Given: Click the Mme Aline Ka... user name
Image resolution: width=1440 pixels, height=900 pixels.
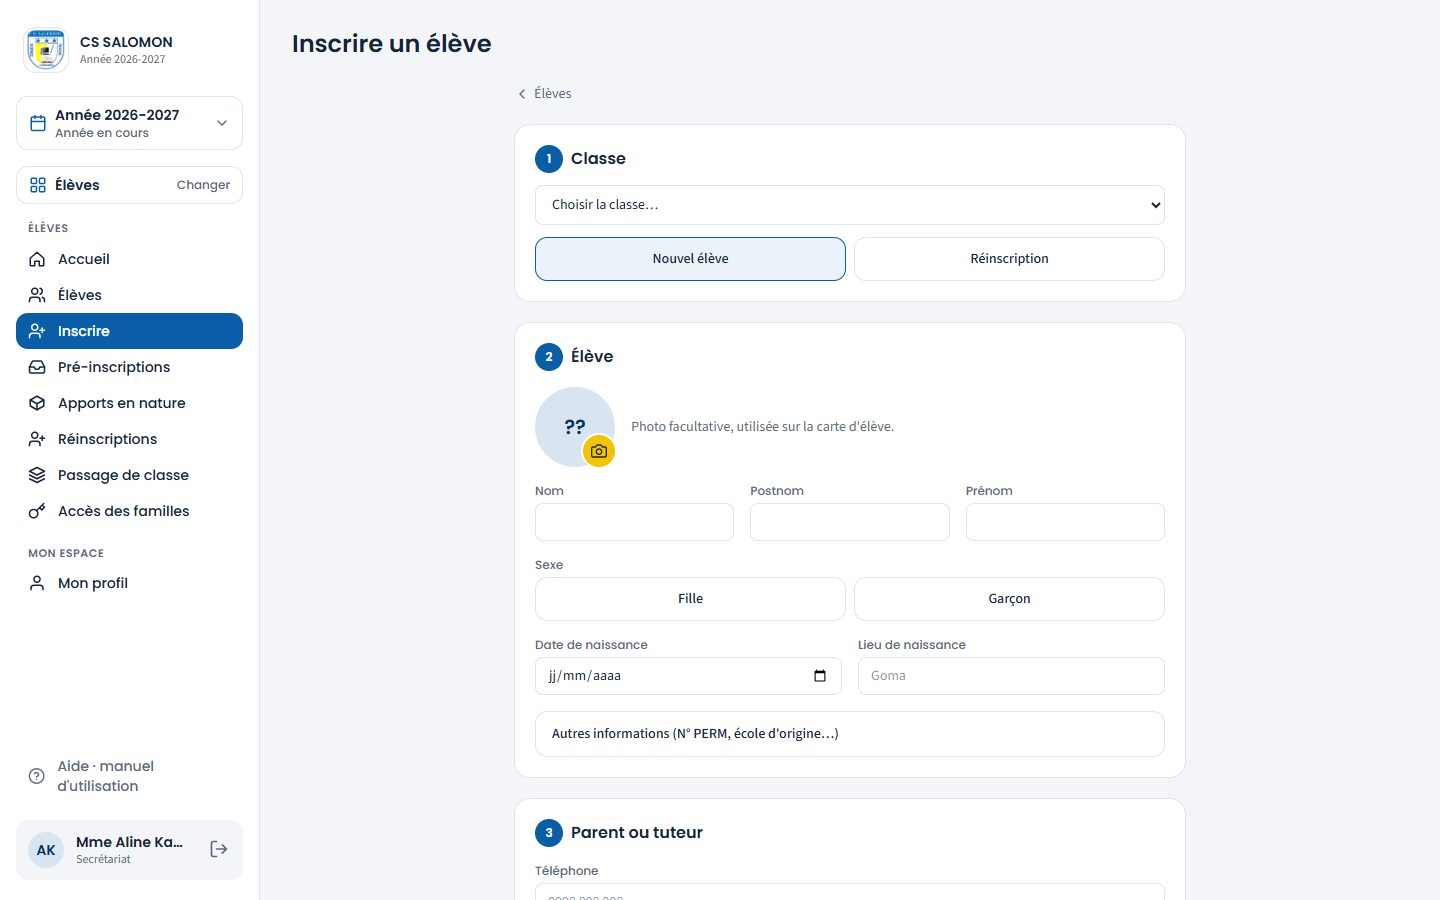Looking at the screenshot, I should point(129,842).
